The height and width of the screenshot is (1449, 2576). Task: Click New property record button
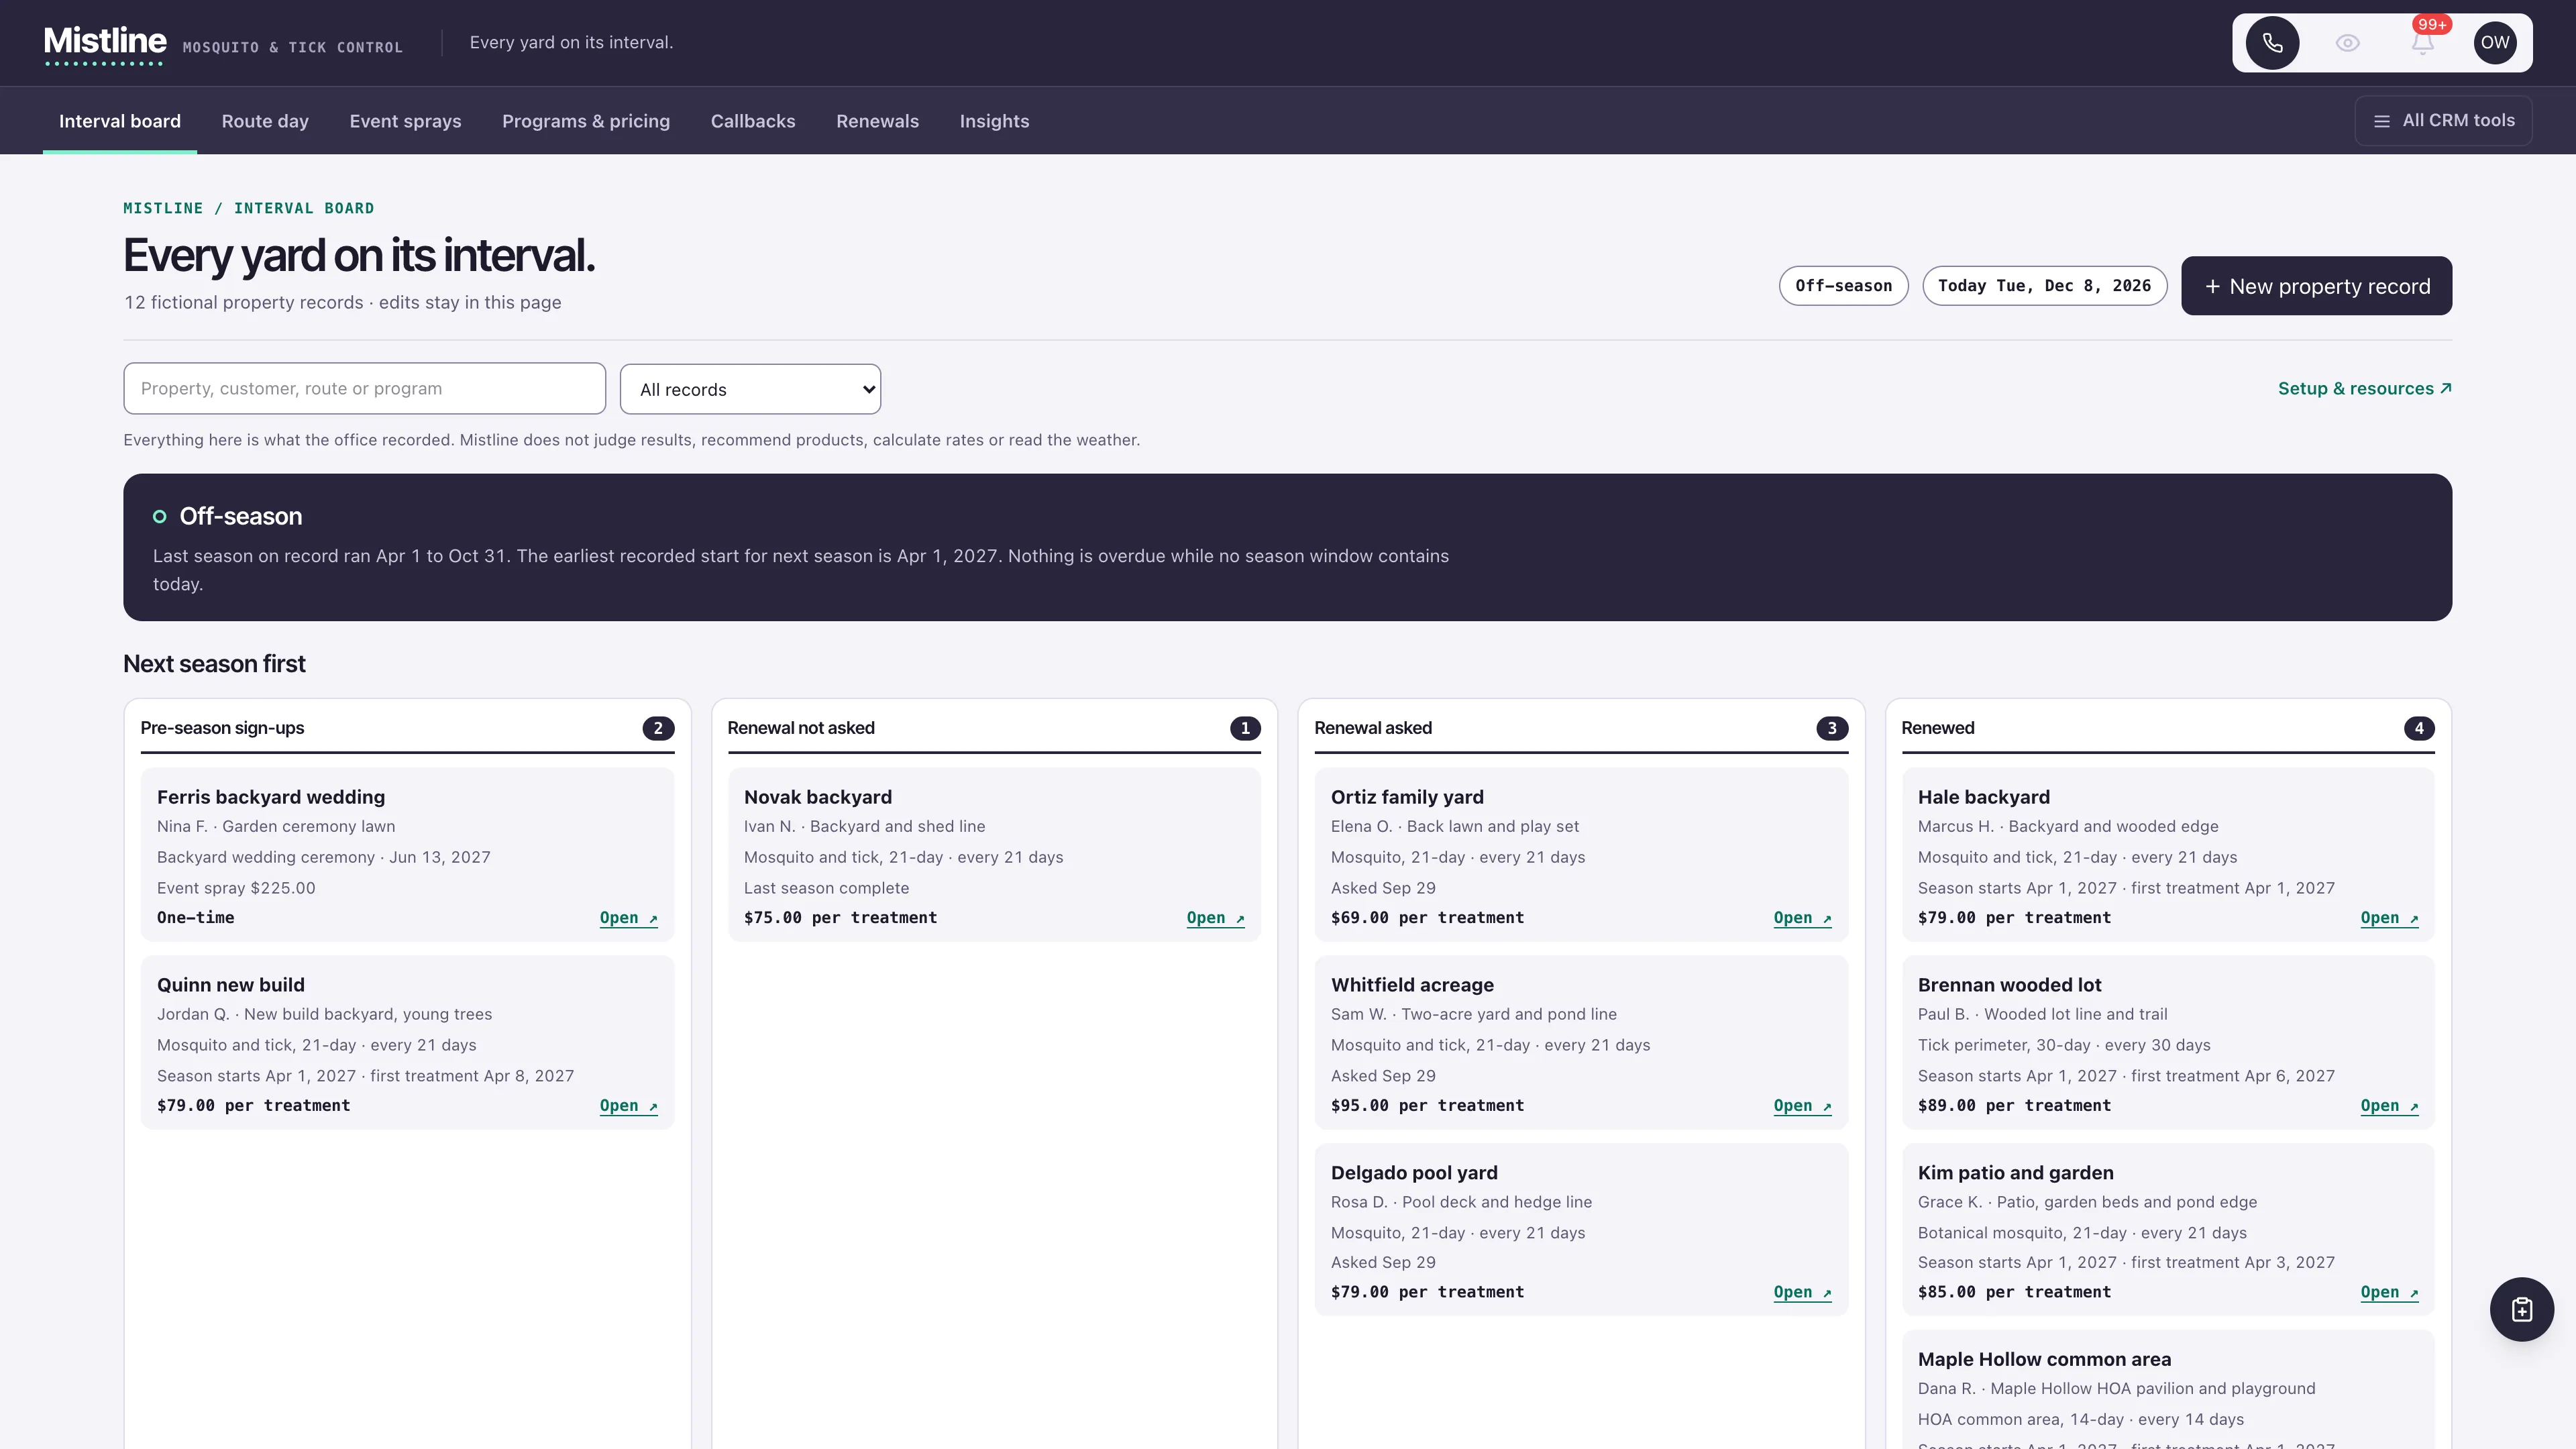[2316, 286]
